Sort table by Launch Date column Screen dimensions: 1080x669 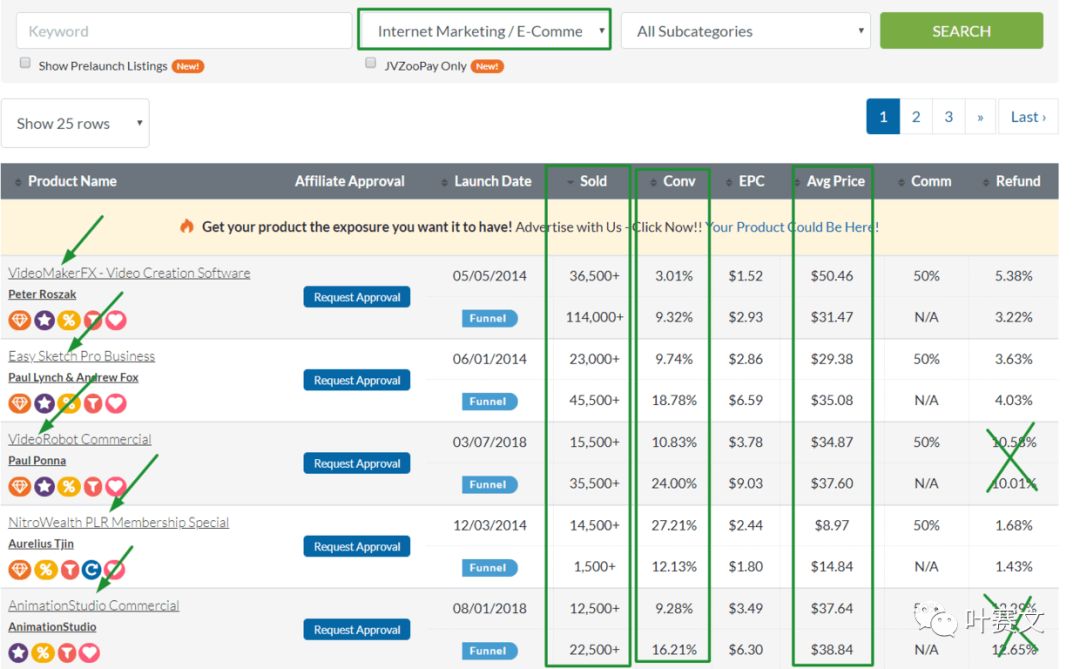[492, 181]
